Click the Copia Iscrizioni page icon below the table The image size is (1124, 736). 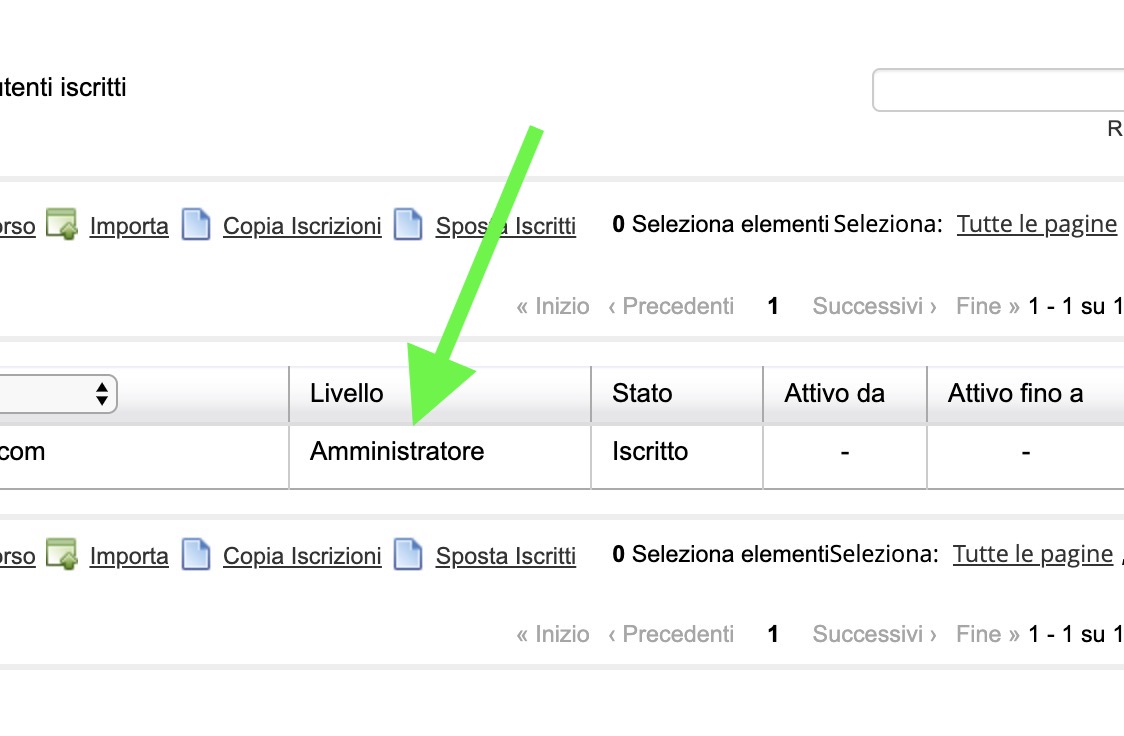point(196,555)
